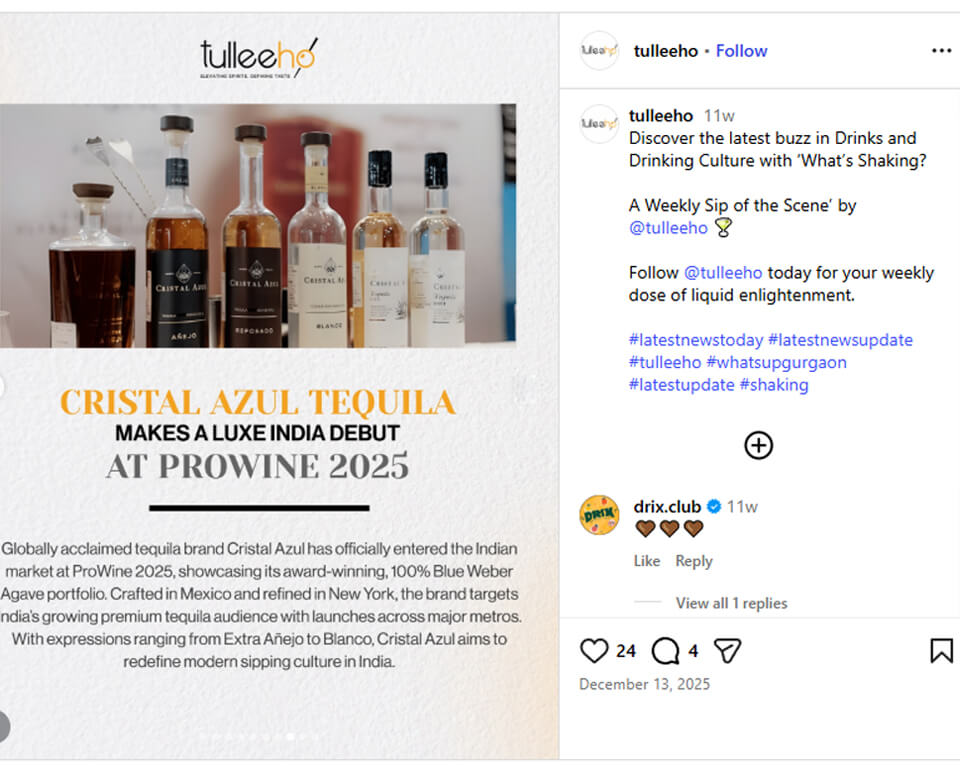Image resolution: width=960 pixels, height=768 pixels.
Task: Click the drix.club username
Action: [667, 506]
